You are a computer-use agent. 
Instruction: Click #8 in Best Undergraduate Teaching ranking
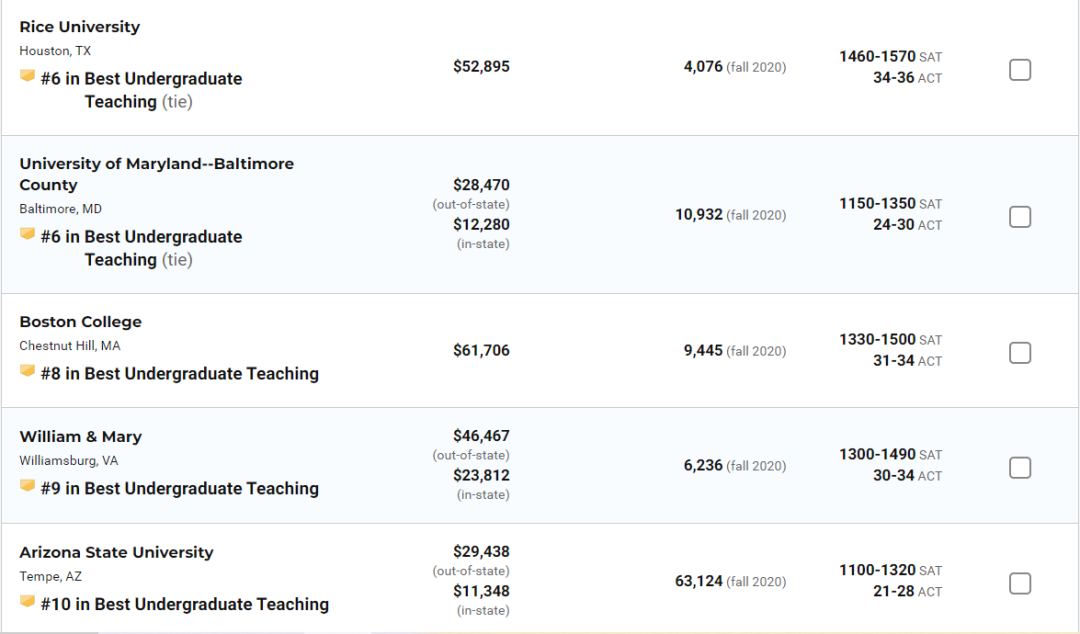[x=180, y=374]
